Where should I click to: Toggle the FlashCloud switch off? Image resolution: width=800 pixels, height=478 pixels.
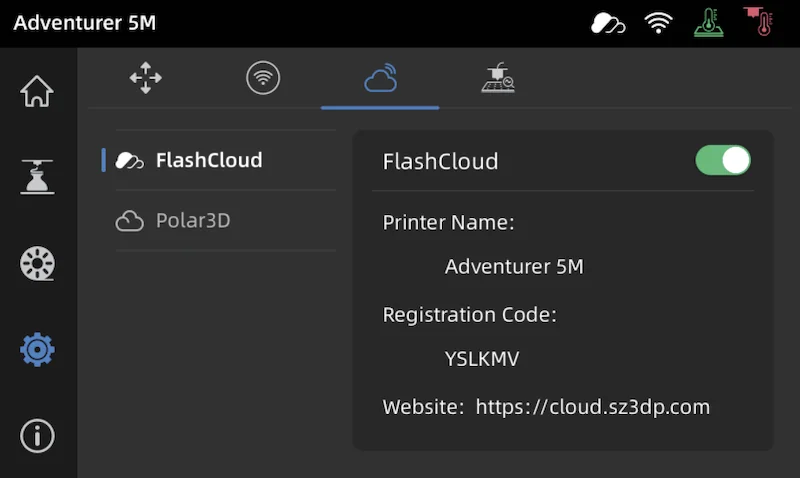tap(723, 160)
